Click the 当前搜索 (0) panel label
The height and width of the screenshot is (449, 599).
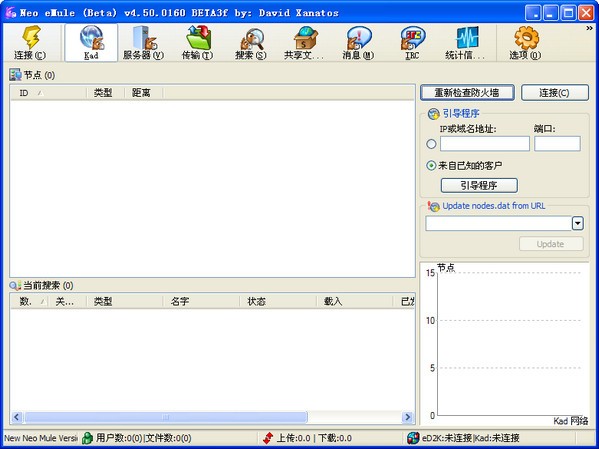[49, 285]
